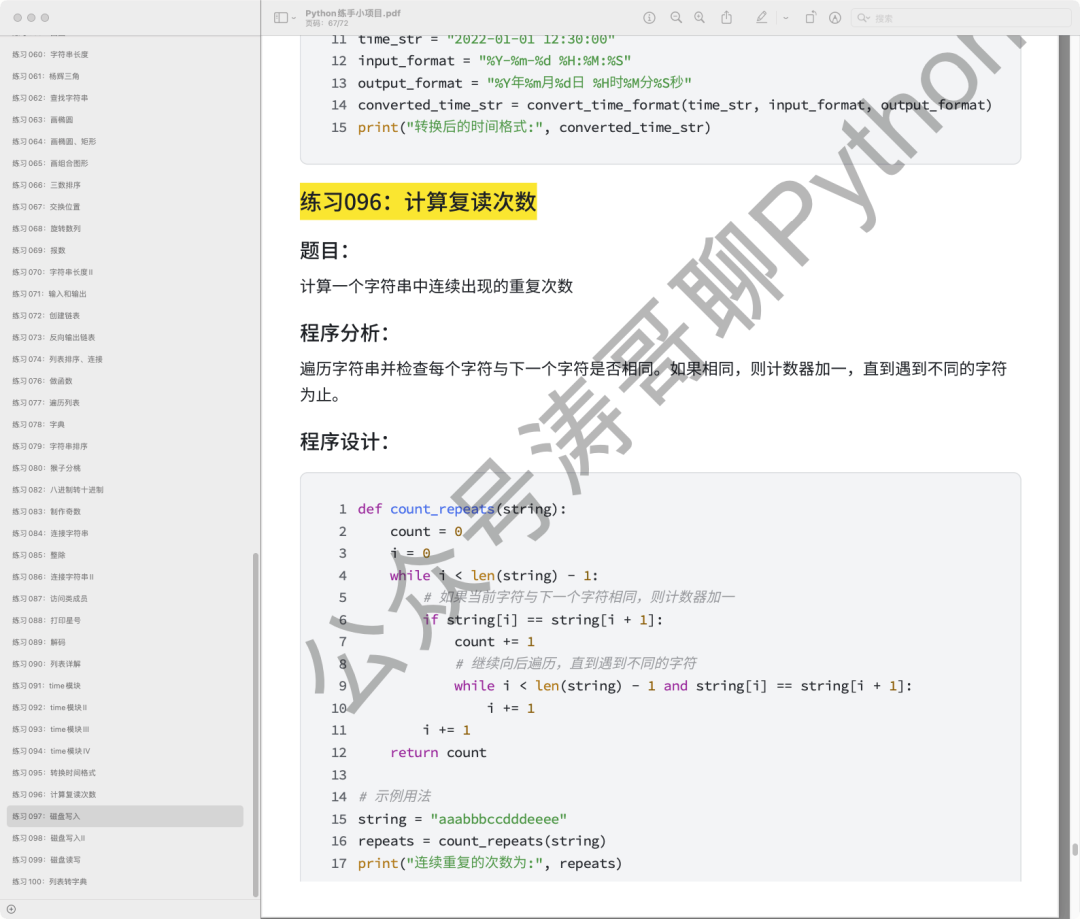
Task: Rotate the page with the rotate icon
Action: 810,18
